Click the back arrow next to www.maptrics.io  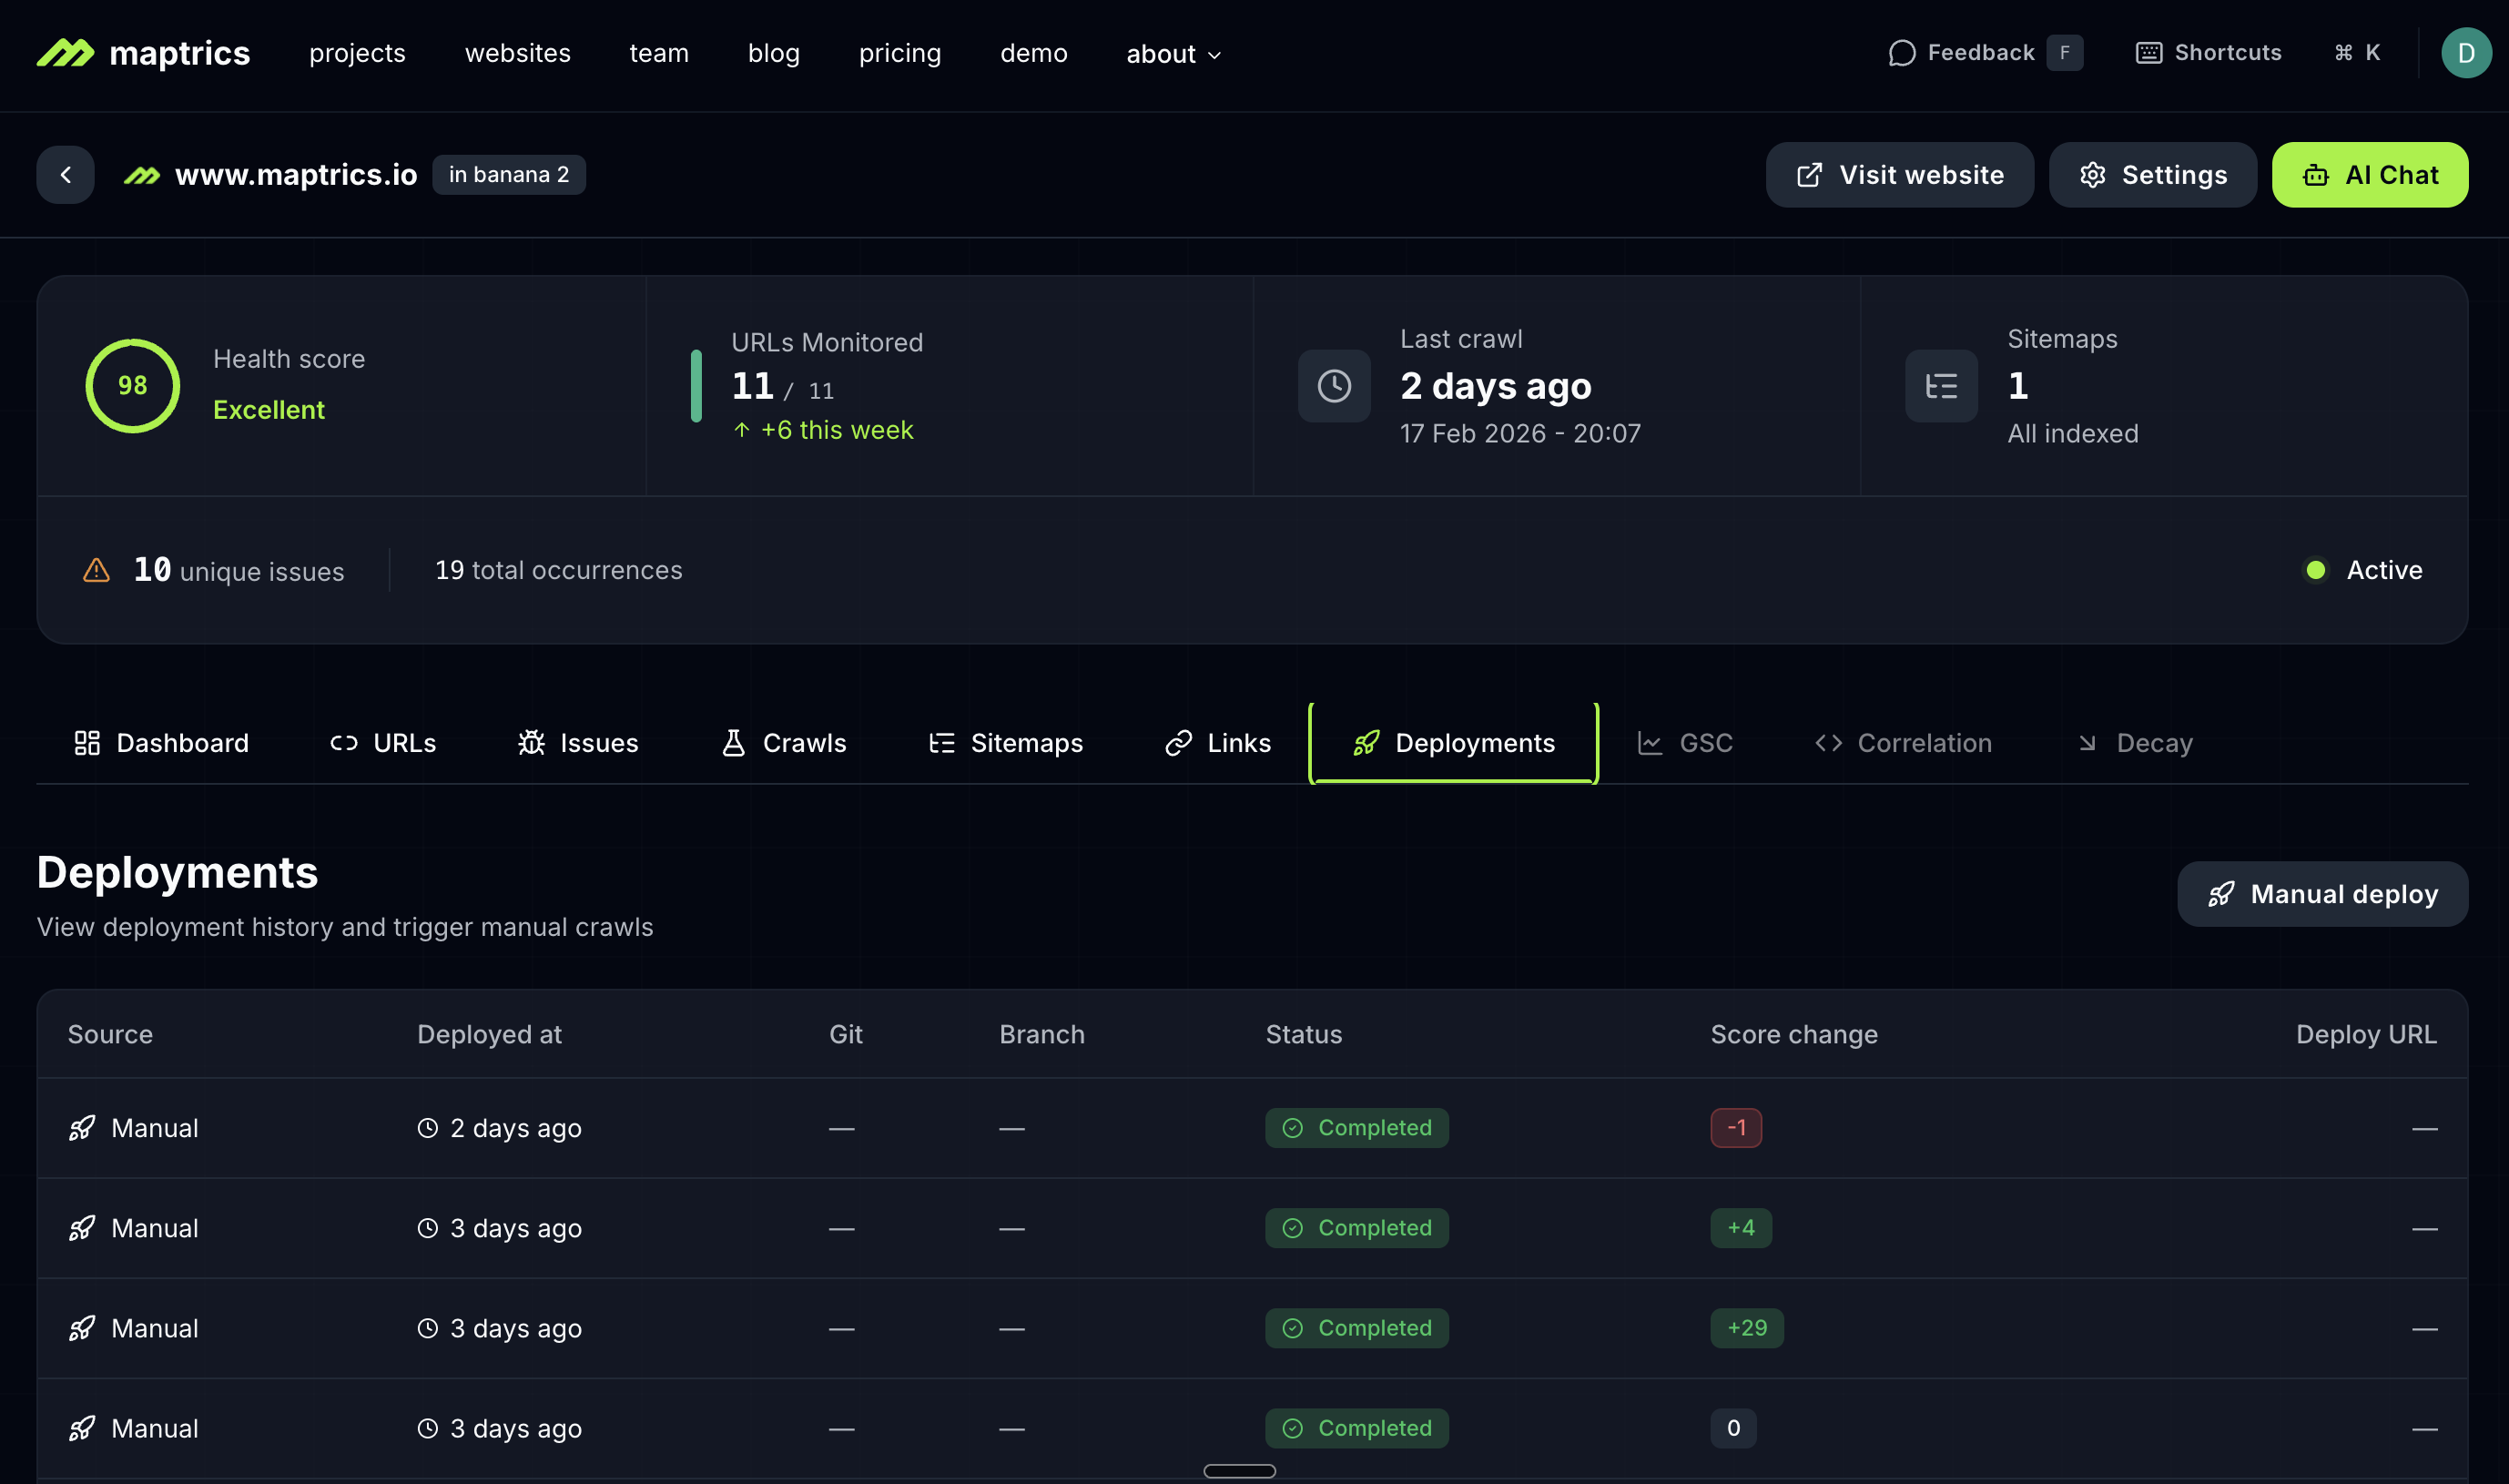65,174
